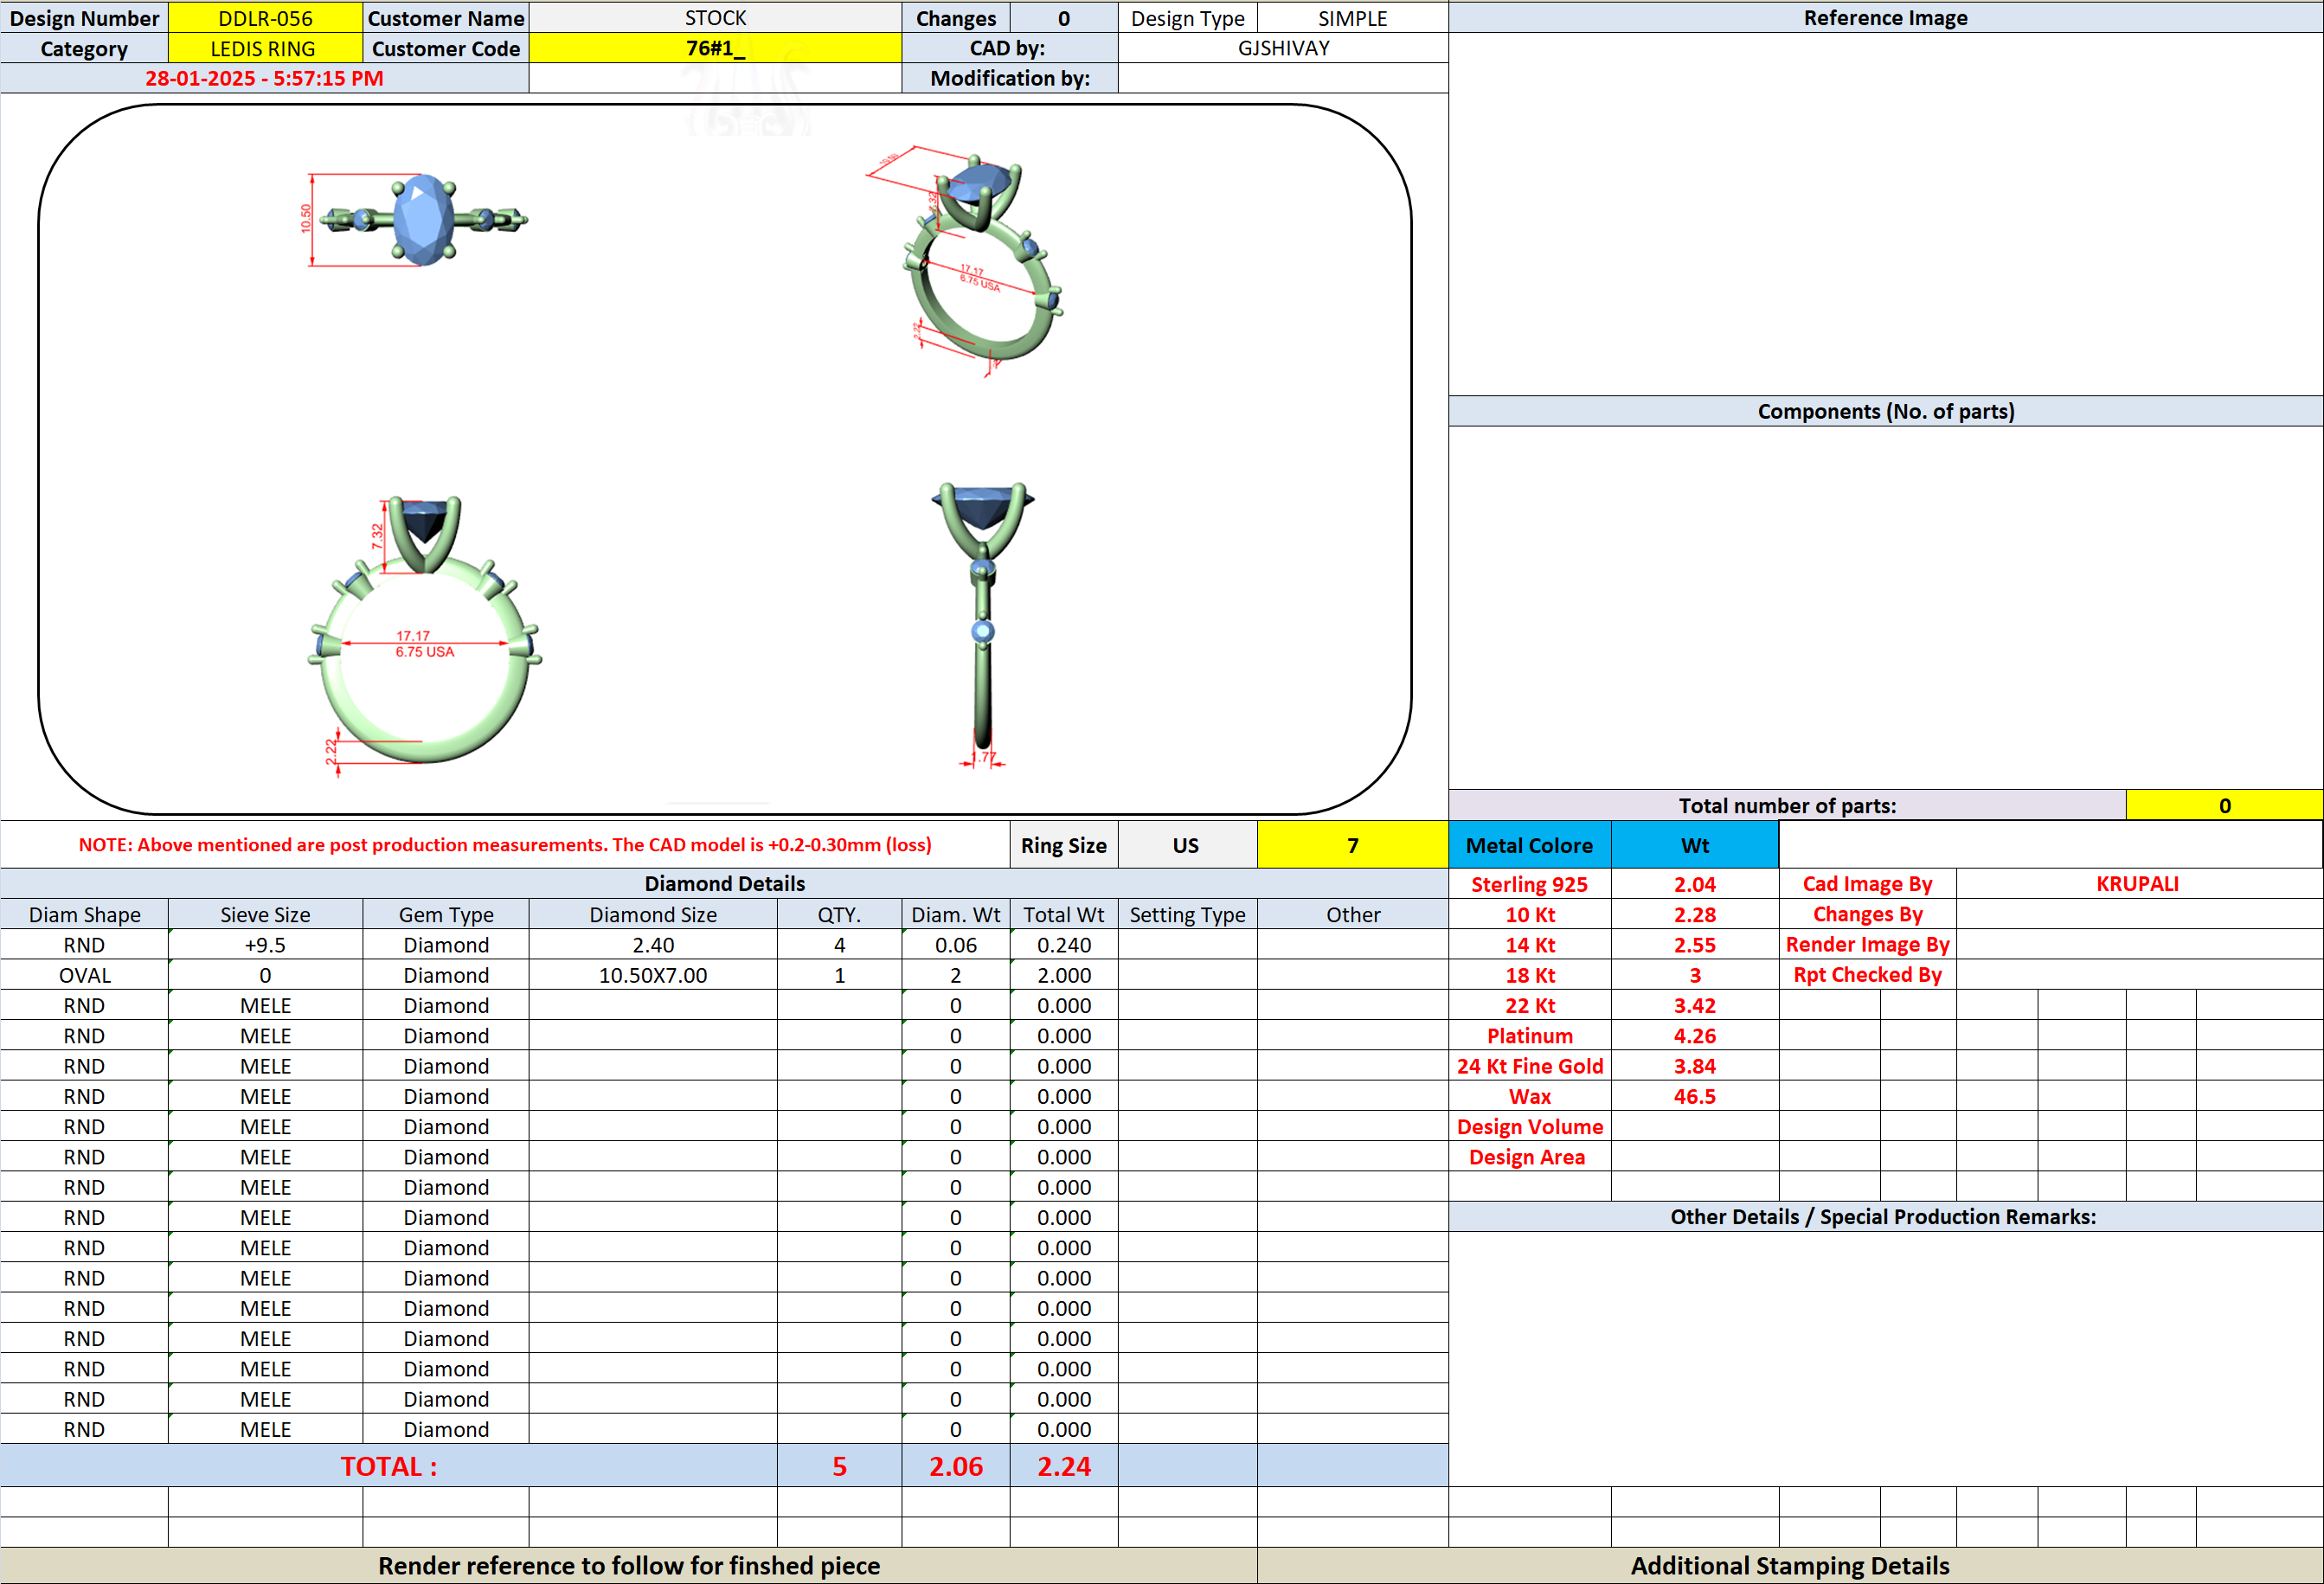This screenshot has height=1584, width=2324.
Task: Click the 22 Kt weight value 3.42
Action: tap(1695, 1005)
